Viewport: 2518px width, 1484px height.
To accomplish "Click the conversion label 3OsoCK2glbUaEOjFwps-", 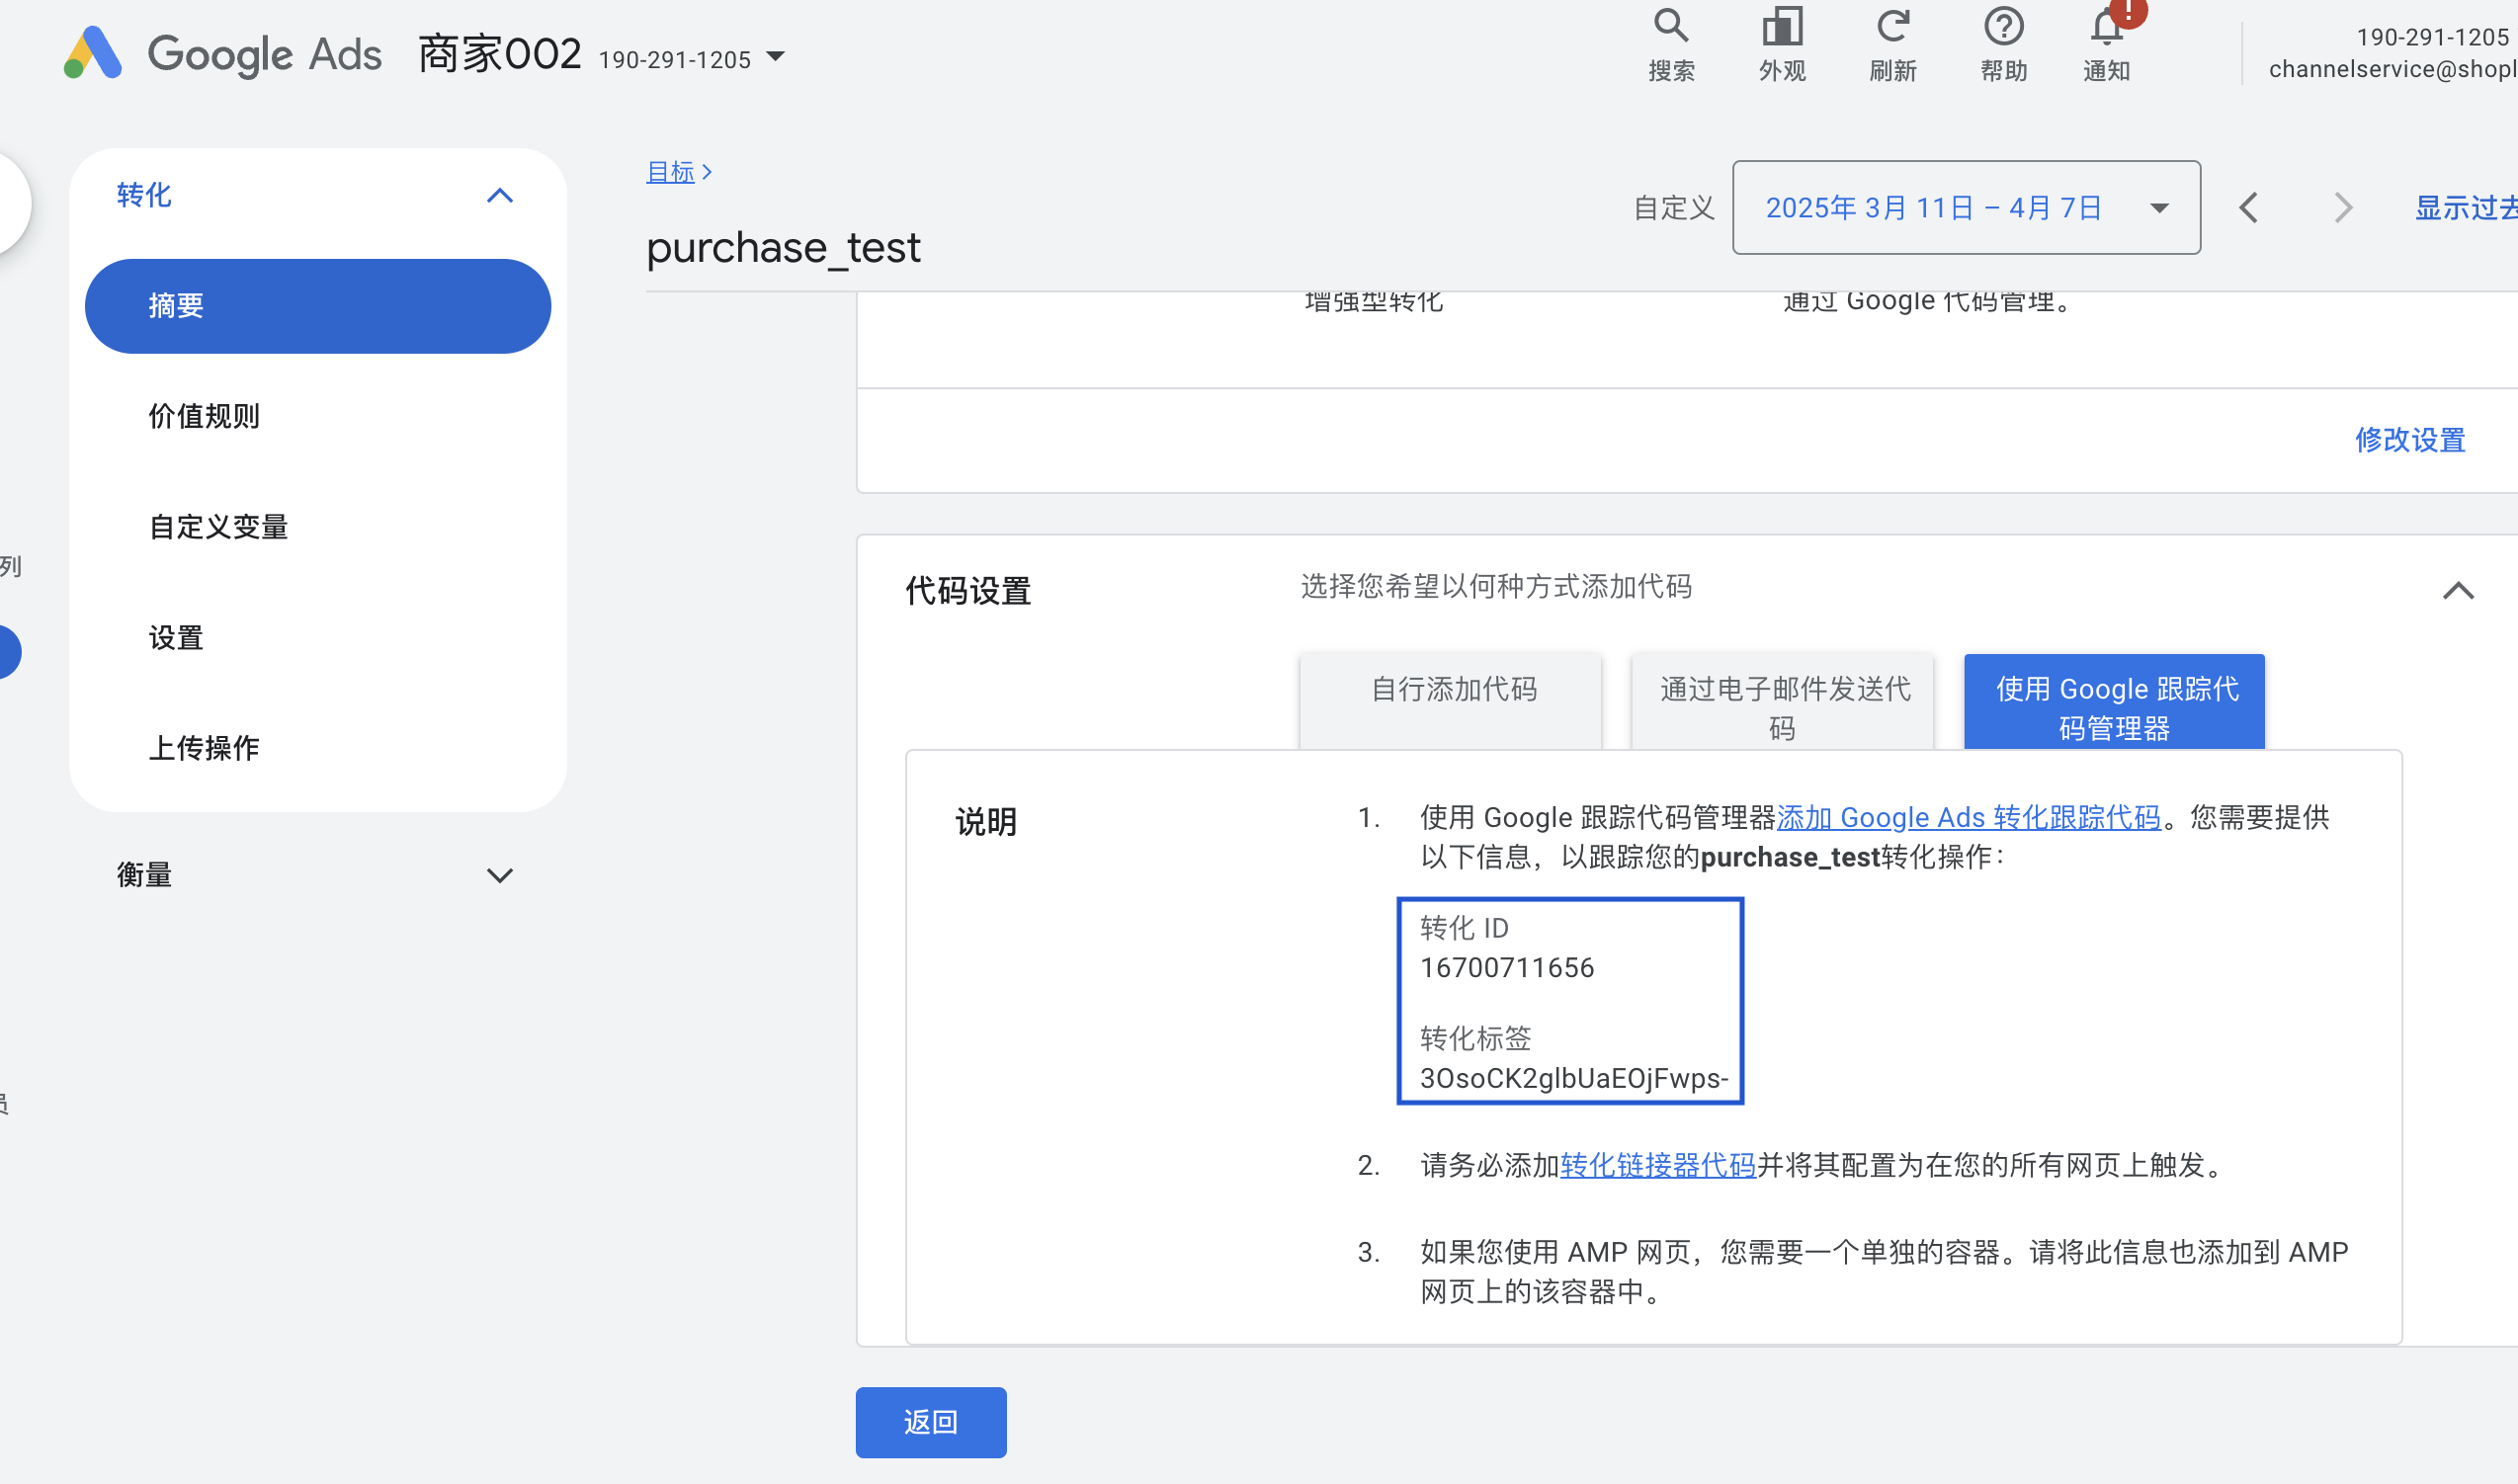I will [x=1574, y=1079].
